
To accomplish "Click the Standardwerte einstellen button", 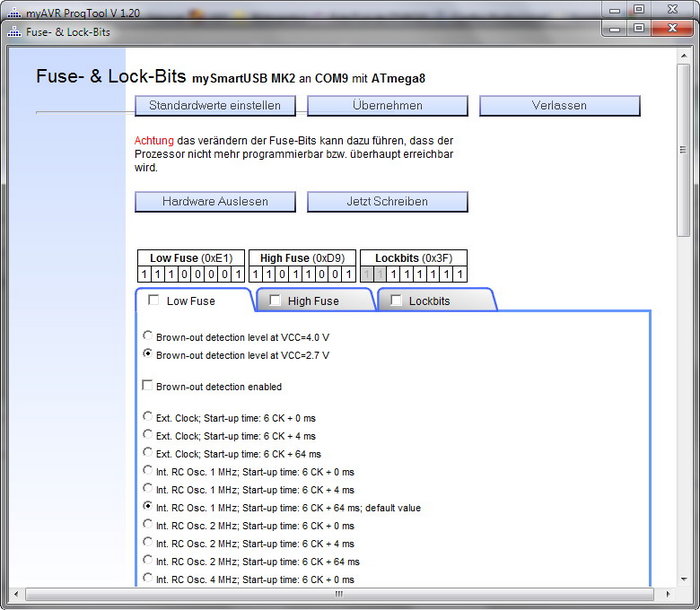I will click(215, 106).
